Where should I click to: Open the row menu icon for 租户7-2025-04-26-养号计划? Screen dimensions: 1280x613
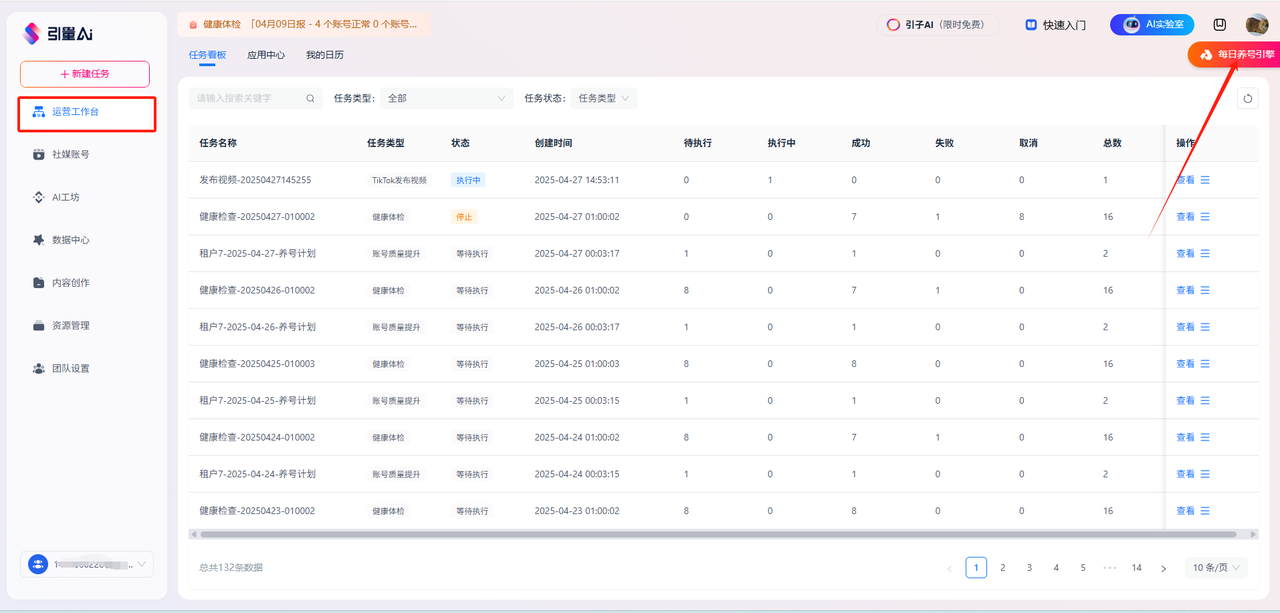[1205, 327]
